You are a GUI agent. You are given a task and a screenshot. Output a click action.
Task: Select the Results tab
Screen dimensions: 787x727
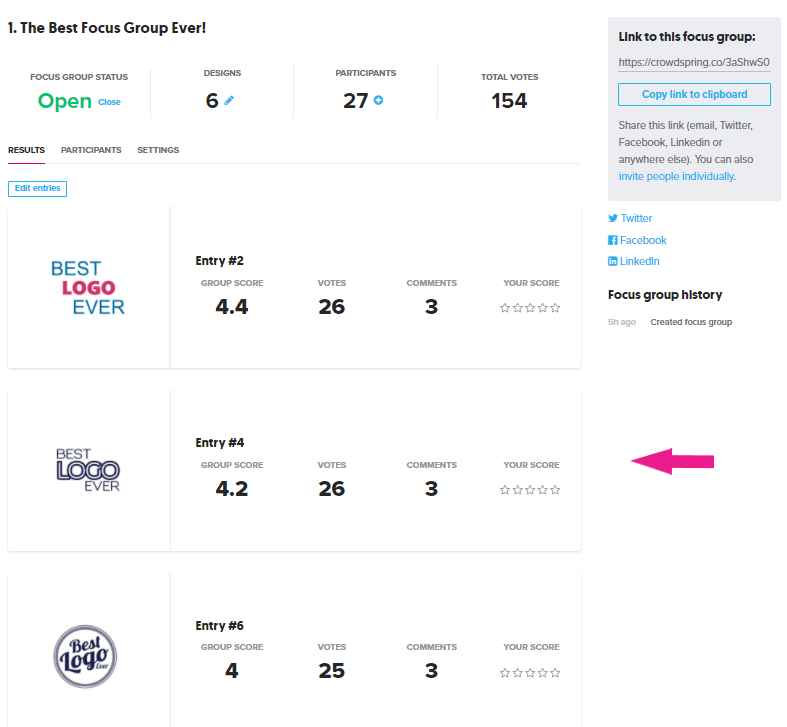point(26,150)
